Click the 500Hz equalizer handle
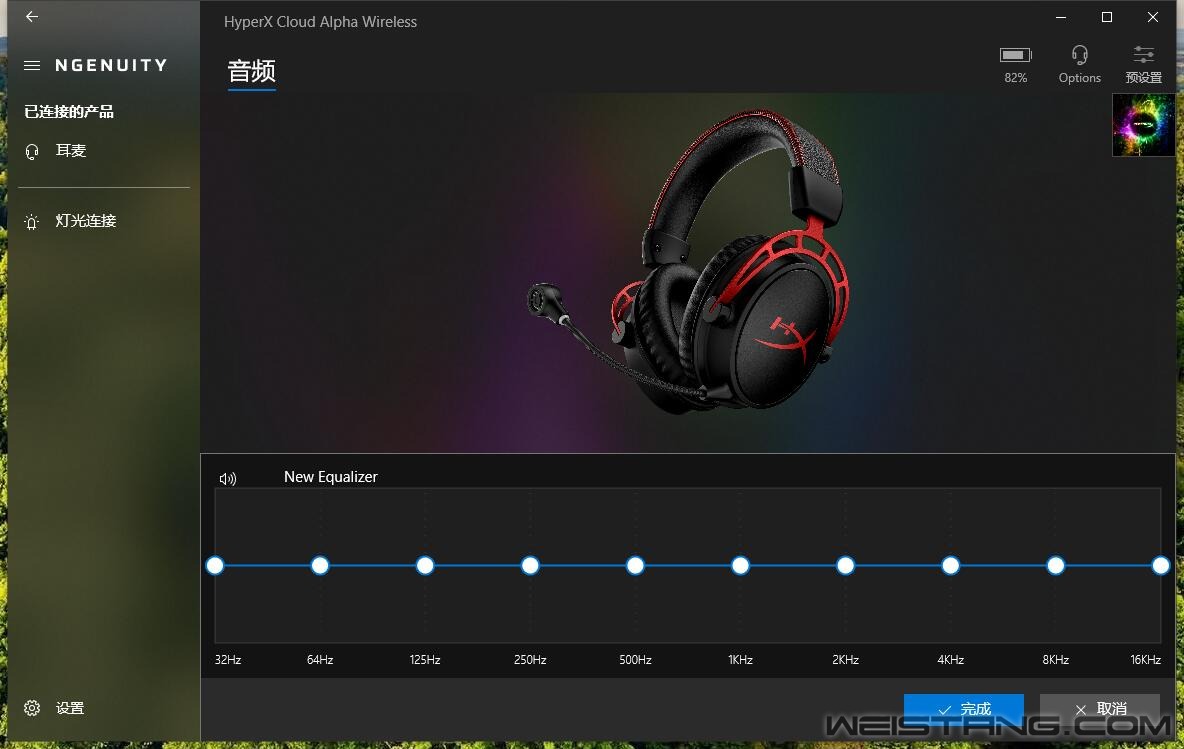Viewport: 1184px width, 749px height. tap(635, 566)
